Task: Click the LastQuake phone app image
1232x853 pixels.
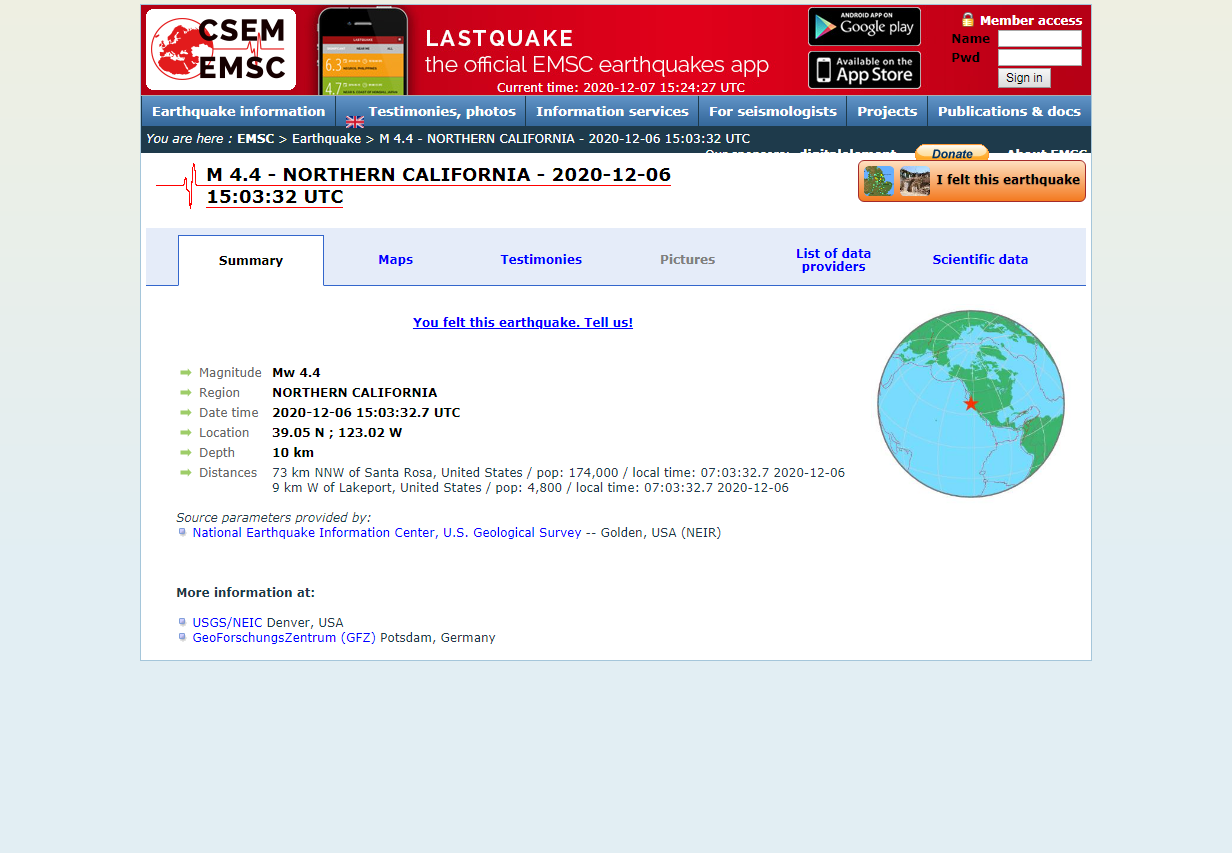Action: tap(363, 50)
